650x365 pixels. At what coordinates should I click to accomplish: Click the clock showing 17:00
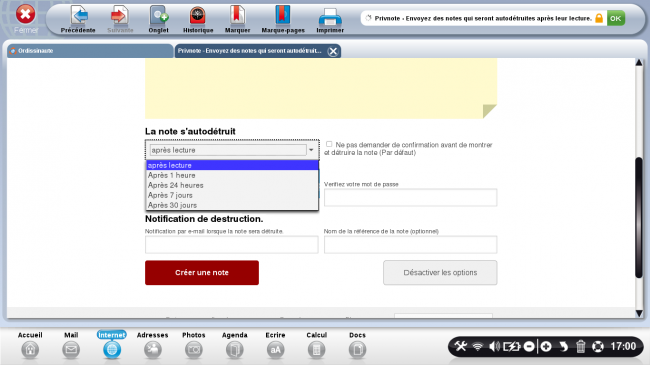[623, 346]
